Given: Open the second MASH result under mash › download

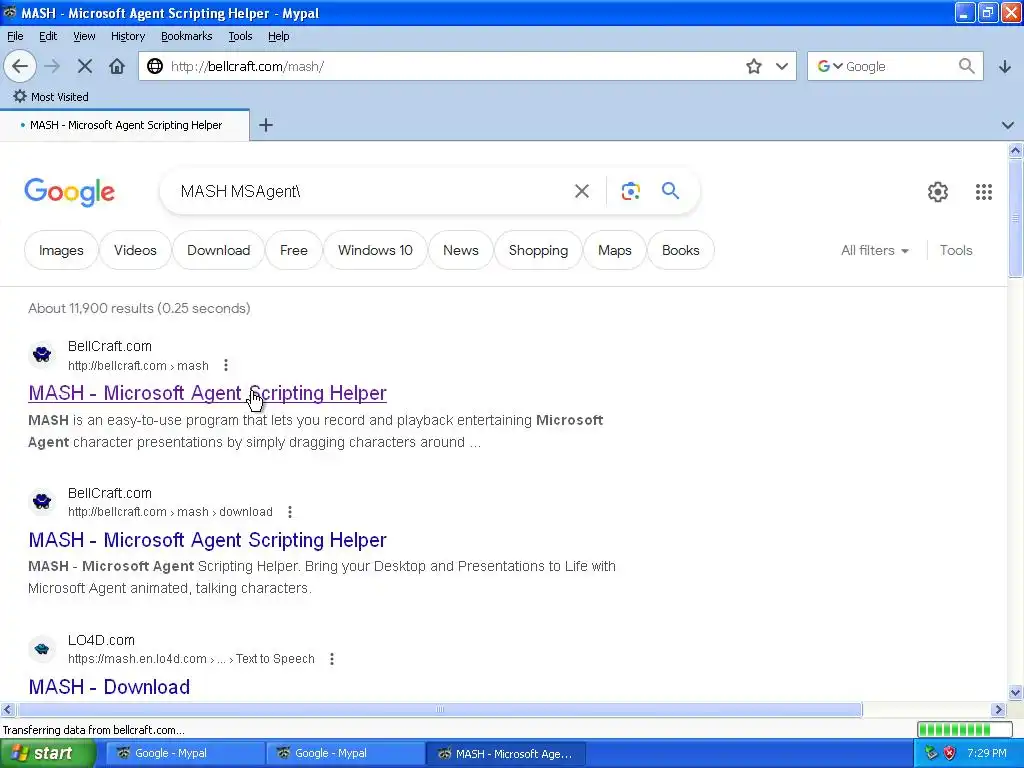Looking at the screenshot, I should point(207,540).
